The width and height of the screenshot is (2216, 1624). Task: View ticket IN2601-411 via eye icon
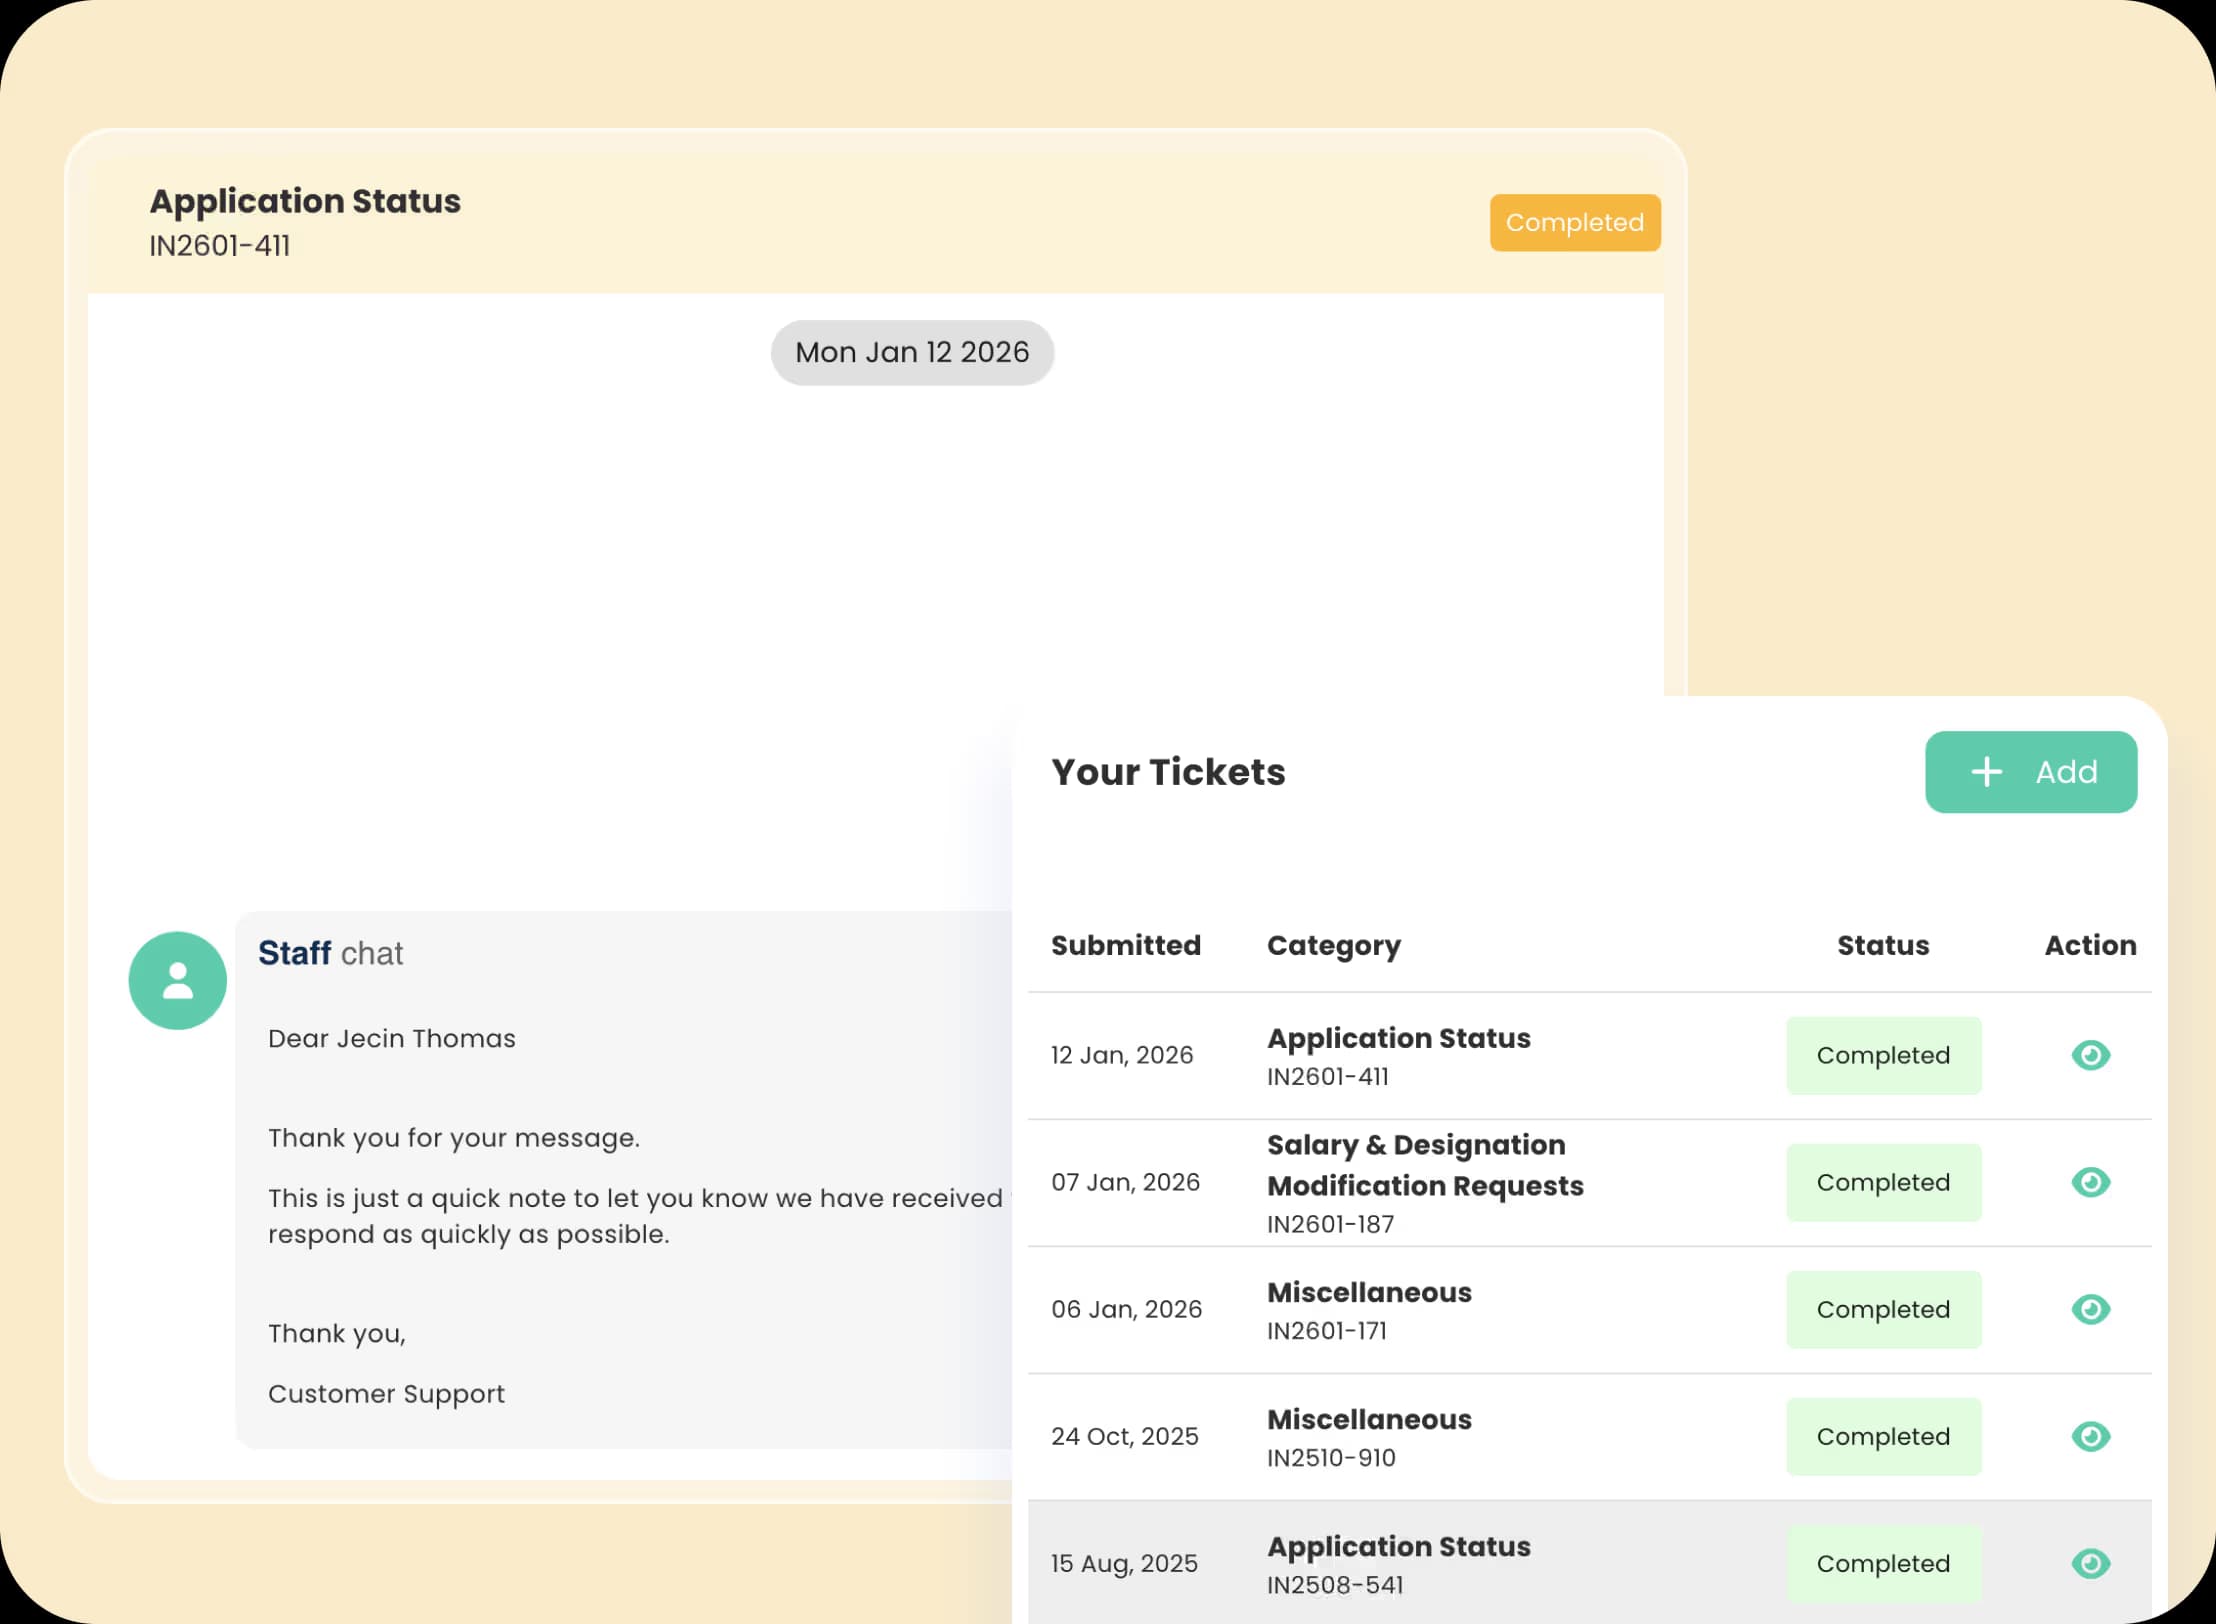tap(2090, 1055)
